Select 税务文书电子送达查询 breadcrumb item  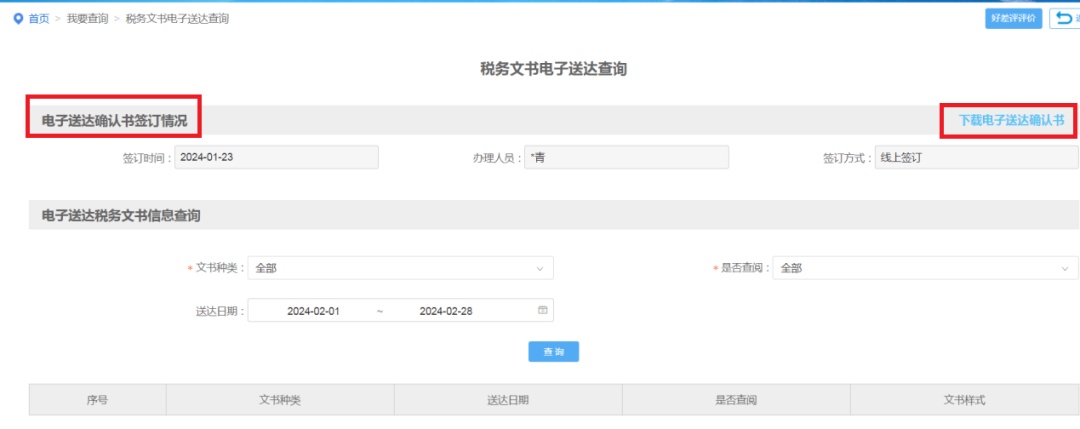177,19
